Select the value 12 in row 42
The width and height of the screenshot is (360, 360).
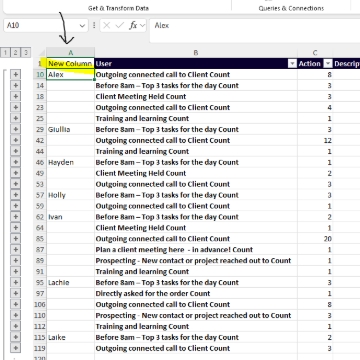coord(315,140)
